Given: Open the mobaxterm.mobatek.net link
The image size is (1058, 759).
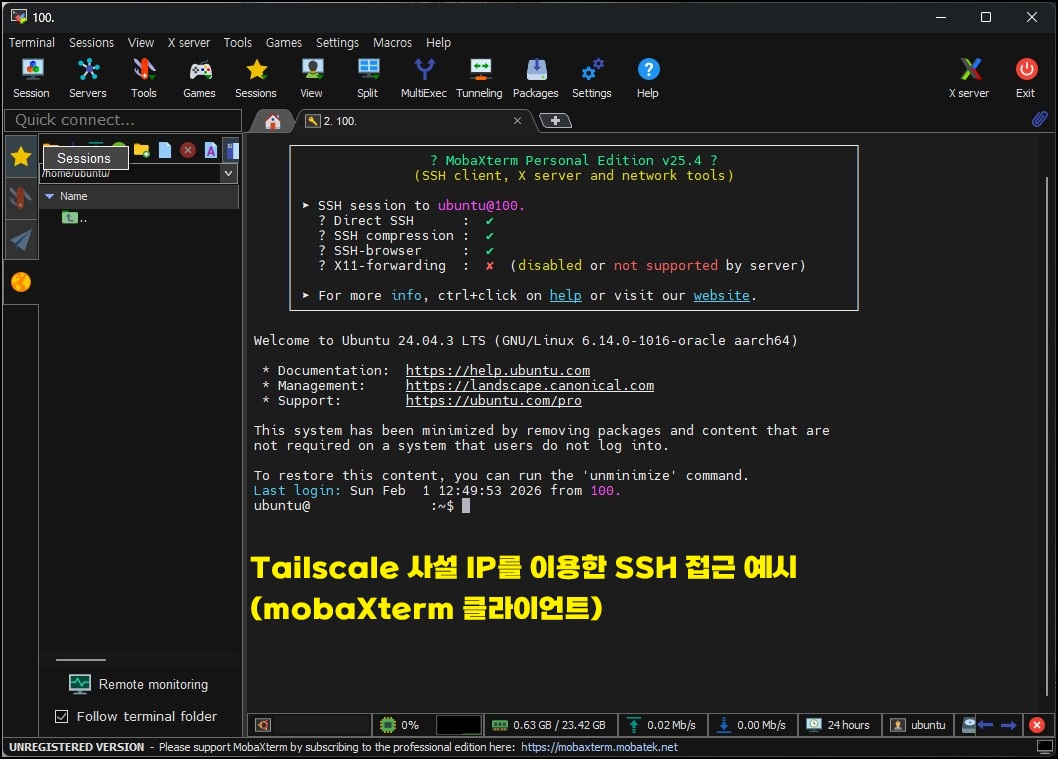Looking at the screenshot, I should [599, 748].
